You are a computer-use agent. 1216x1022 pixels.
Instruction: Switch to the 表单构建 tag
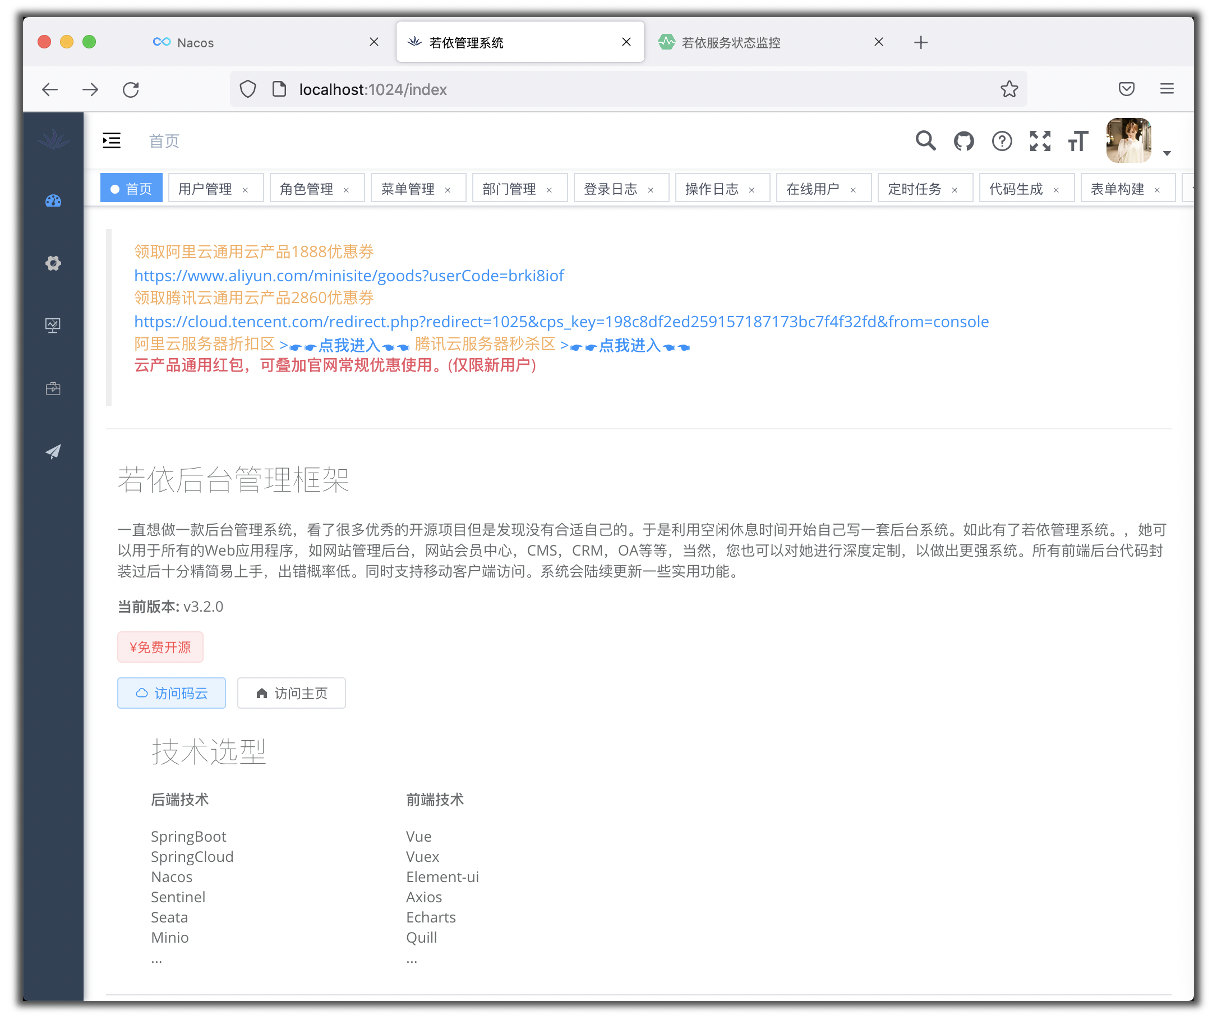[1118, 188]
